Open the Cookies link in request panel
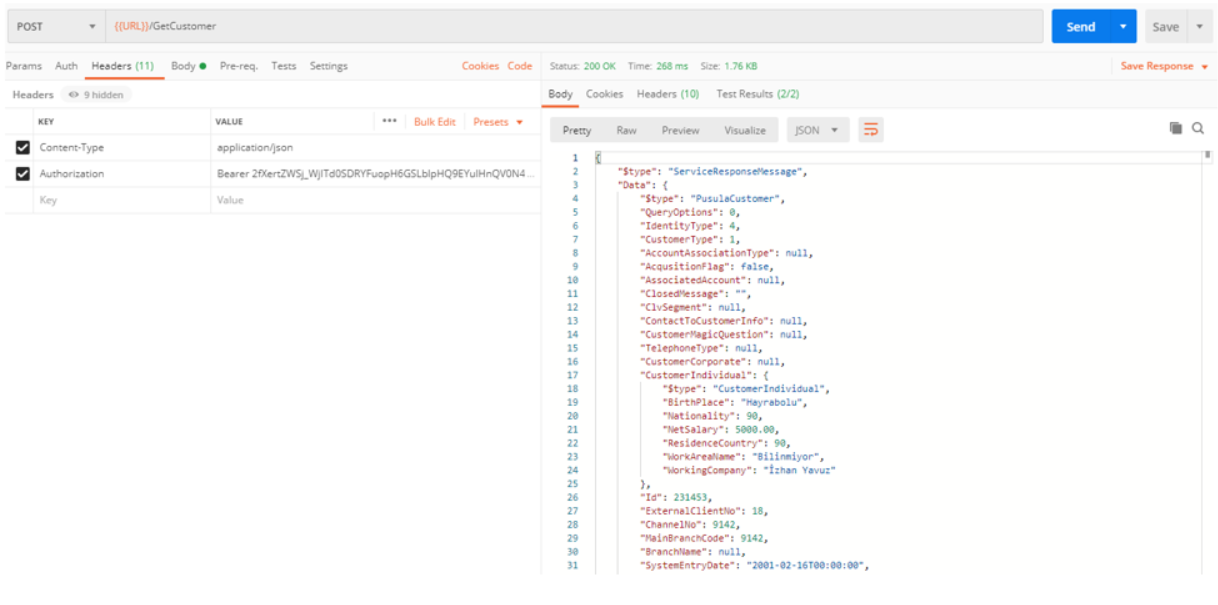 [x=480, y=66]
